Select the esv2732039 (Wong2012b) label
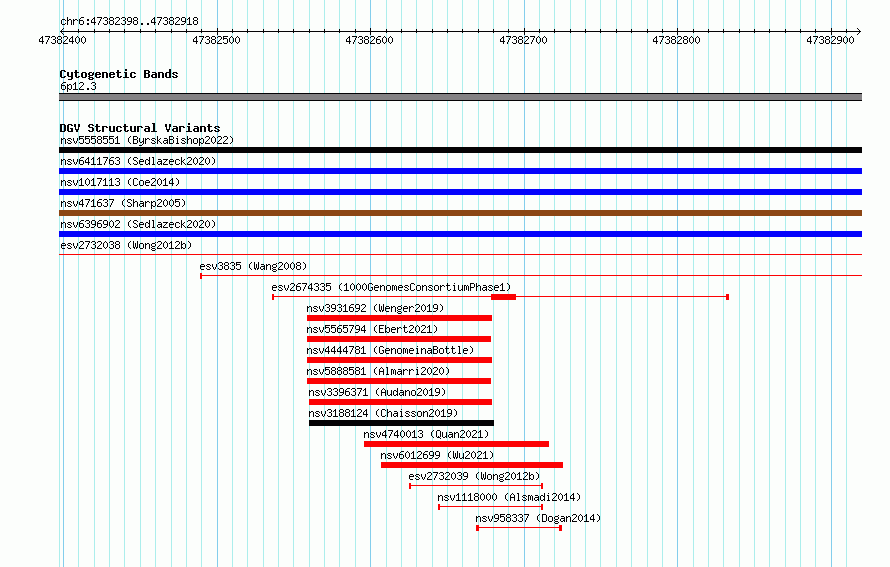Screen dimensions: 890x567 tap(475, 476)
